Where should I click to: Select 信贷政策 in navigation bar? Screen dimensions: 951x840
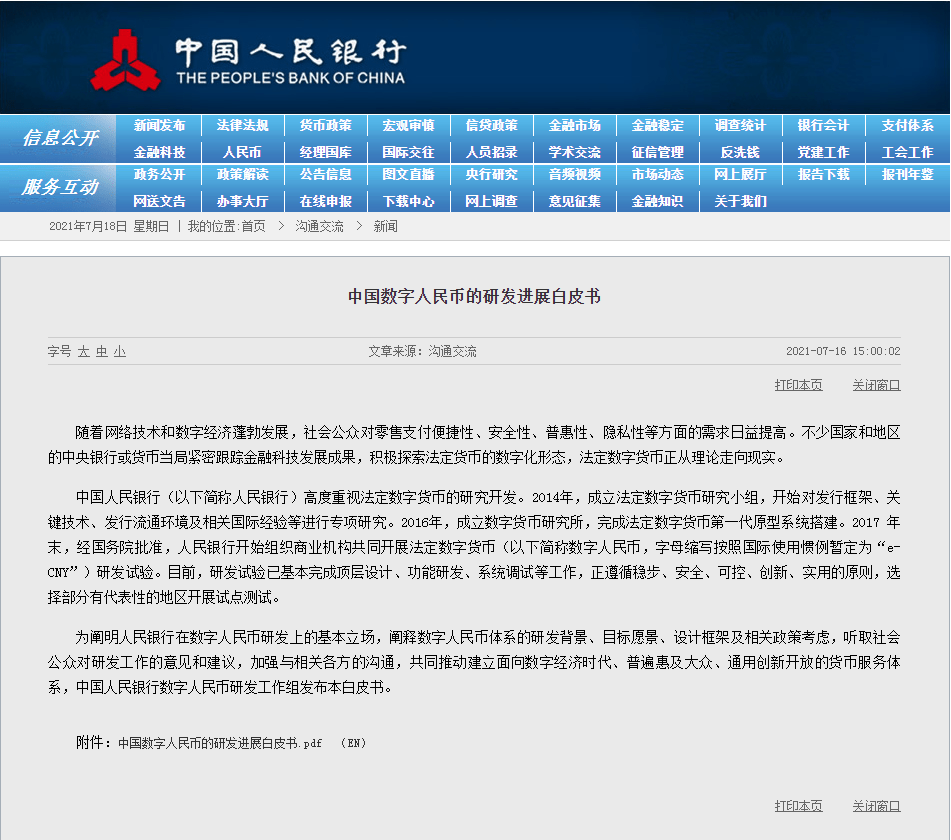(491, 126)
